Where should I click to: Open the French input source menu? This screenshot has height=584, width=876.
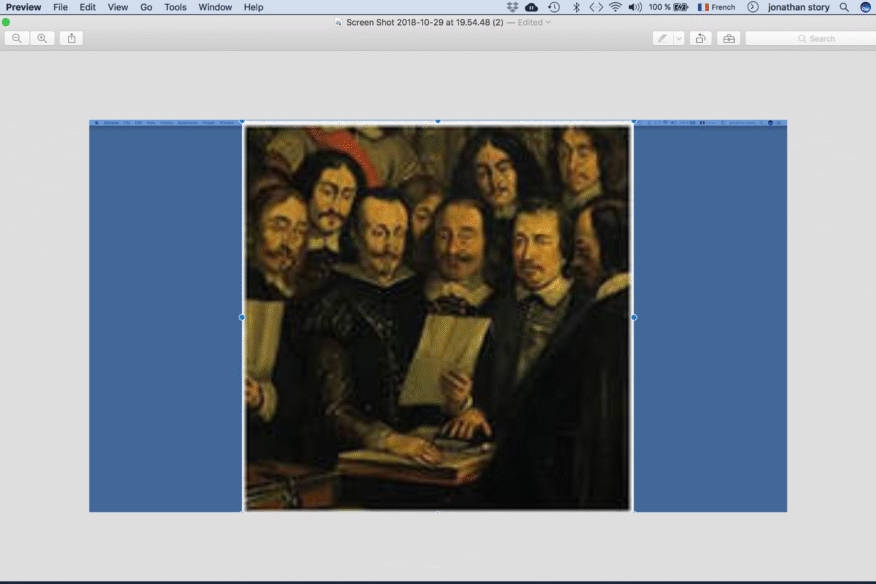(x=716, y=7)
